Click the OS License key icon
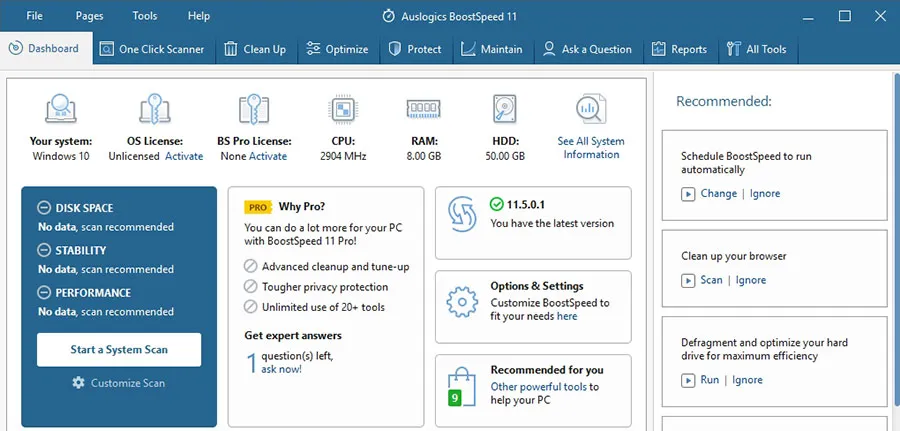Image resolution: width=900 pixels, height=431 pixels. pyautogui.click(x=155, y=109)
